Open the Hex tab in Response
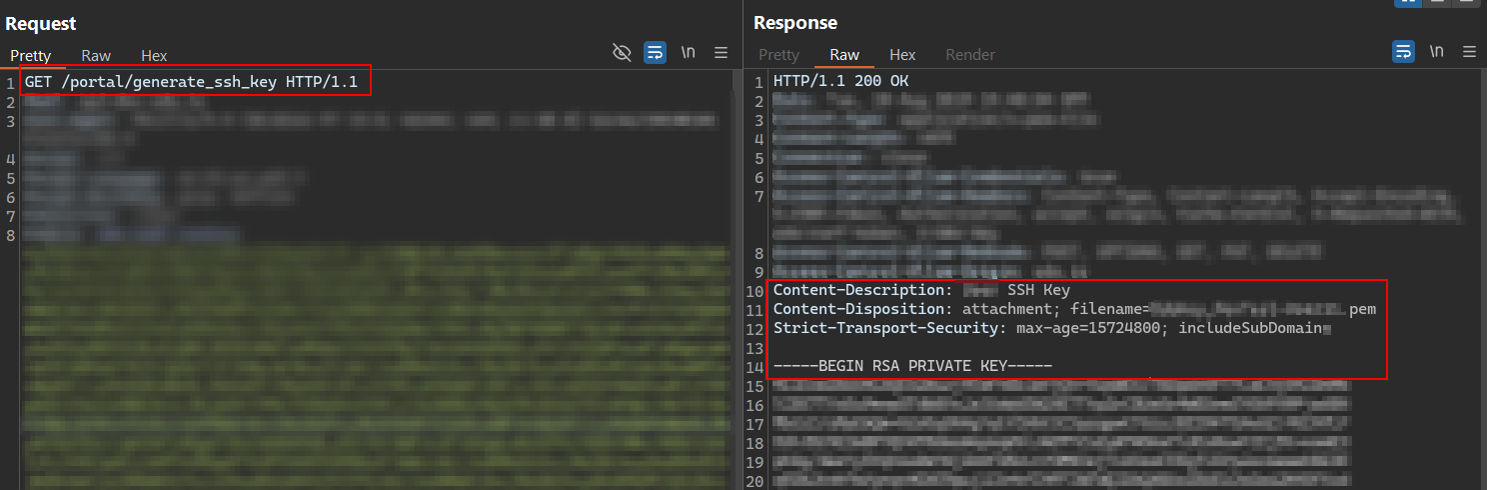The height and width of the screenshot is (490, 1487). [x=903, y=56]
